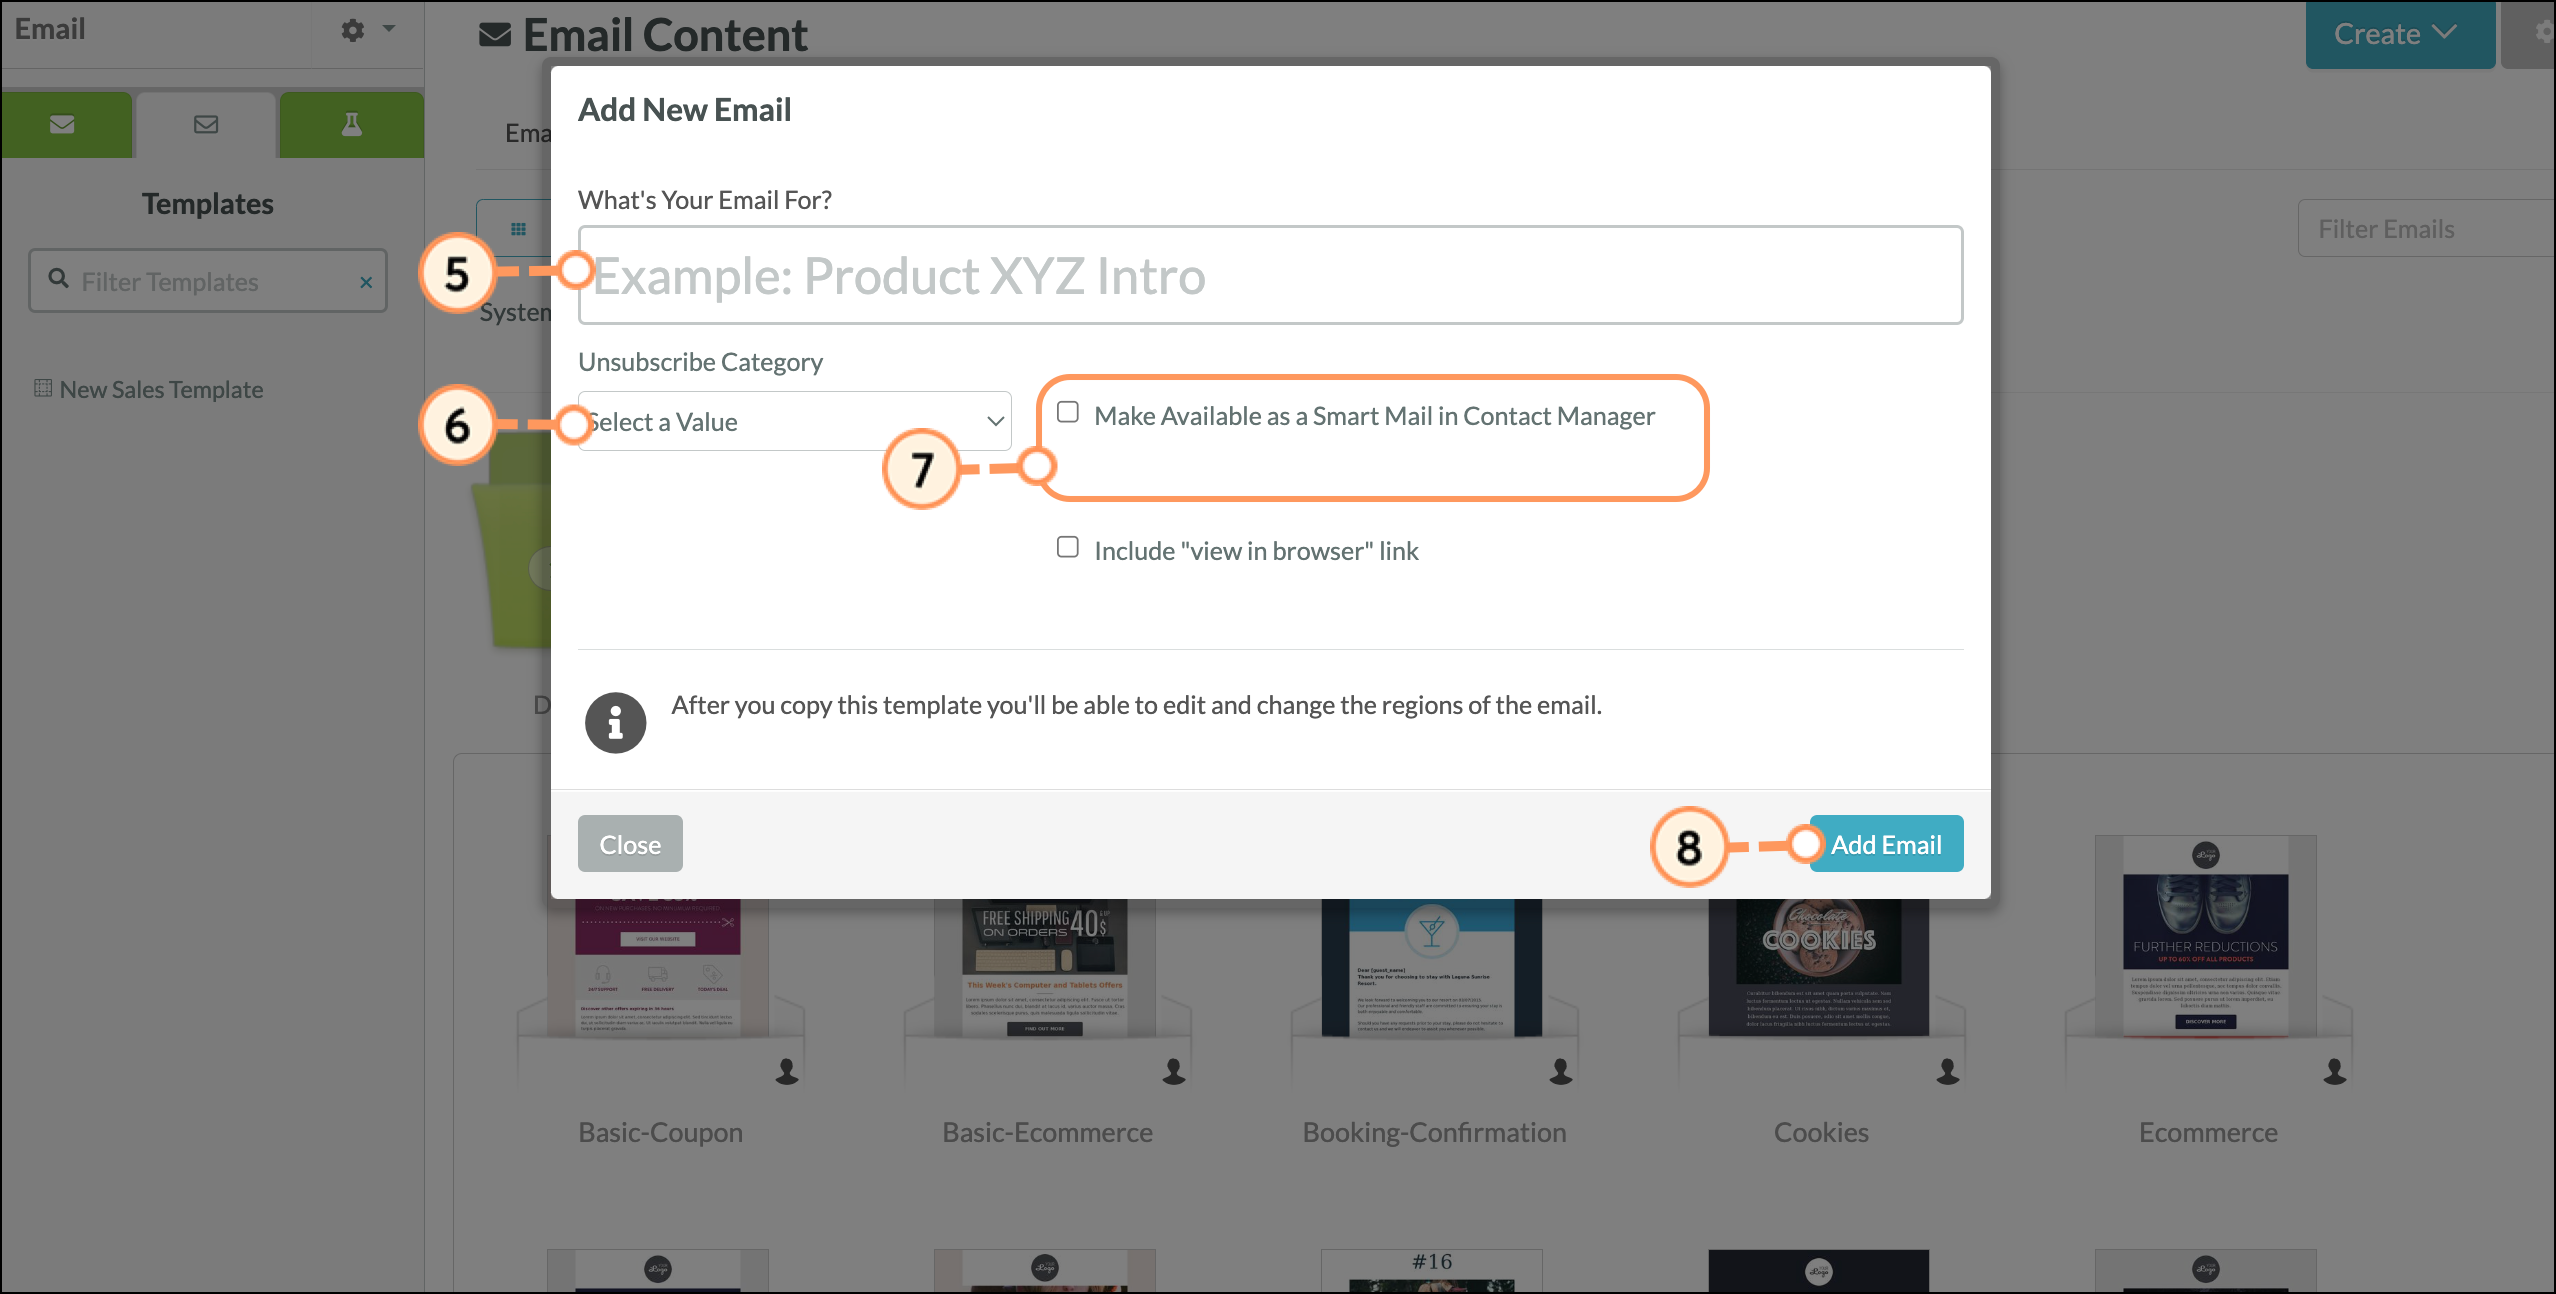Click the user icon on Basic-Coupon template
2556x1294 pixels.
point(787,1072)
